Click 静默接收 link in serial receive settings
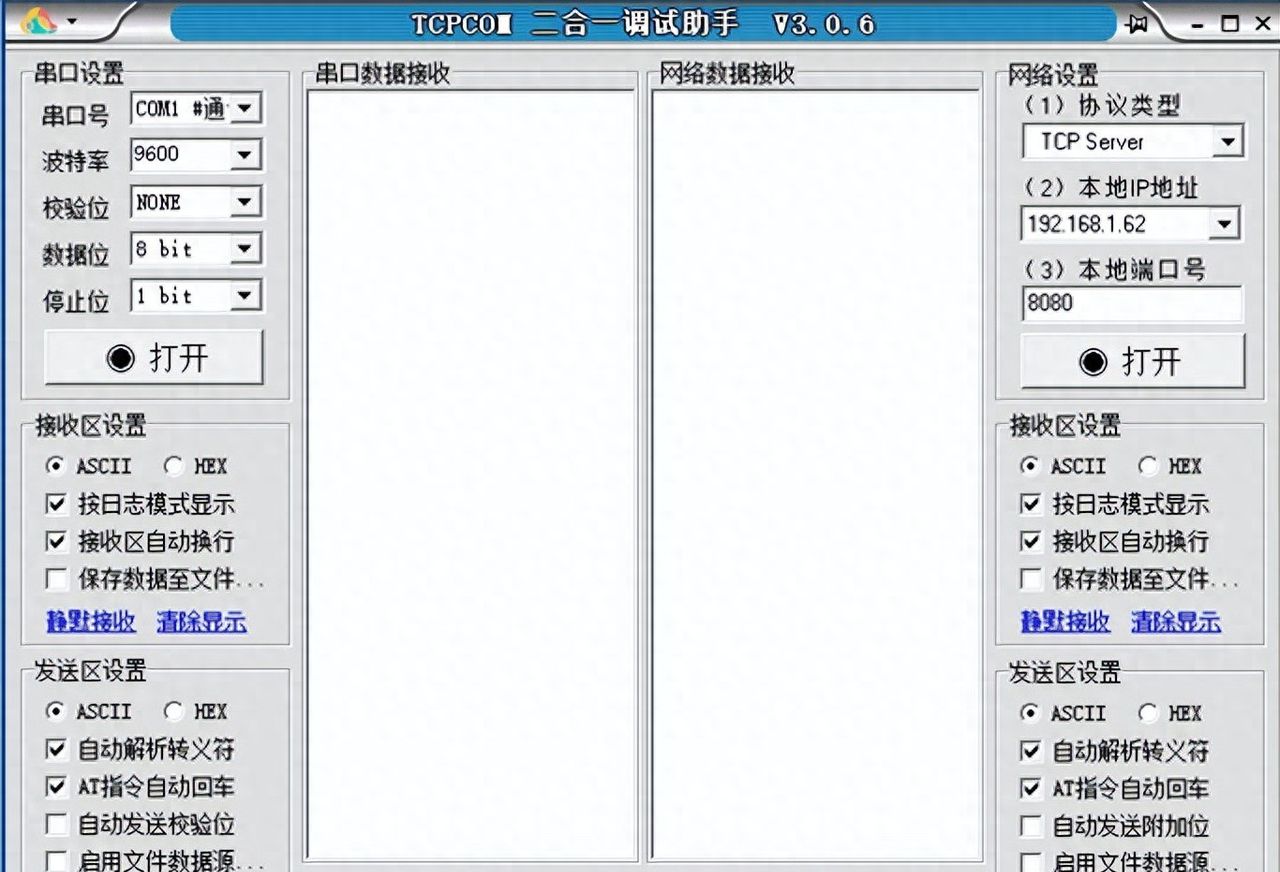This screenshot has height=872, width=1280. [x=90, y=621]
